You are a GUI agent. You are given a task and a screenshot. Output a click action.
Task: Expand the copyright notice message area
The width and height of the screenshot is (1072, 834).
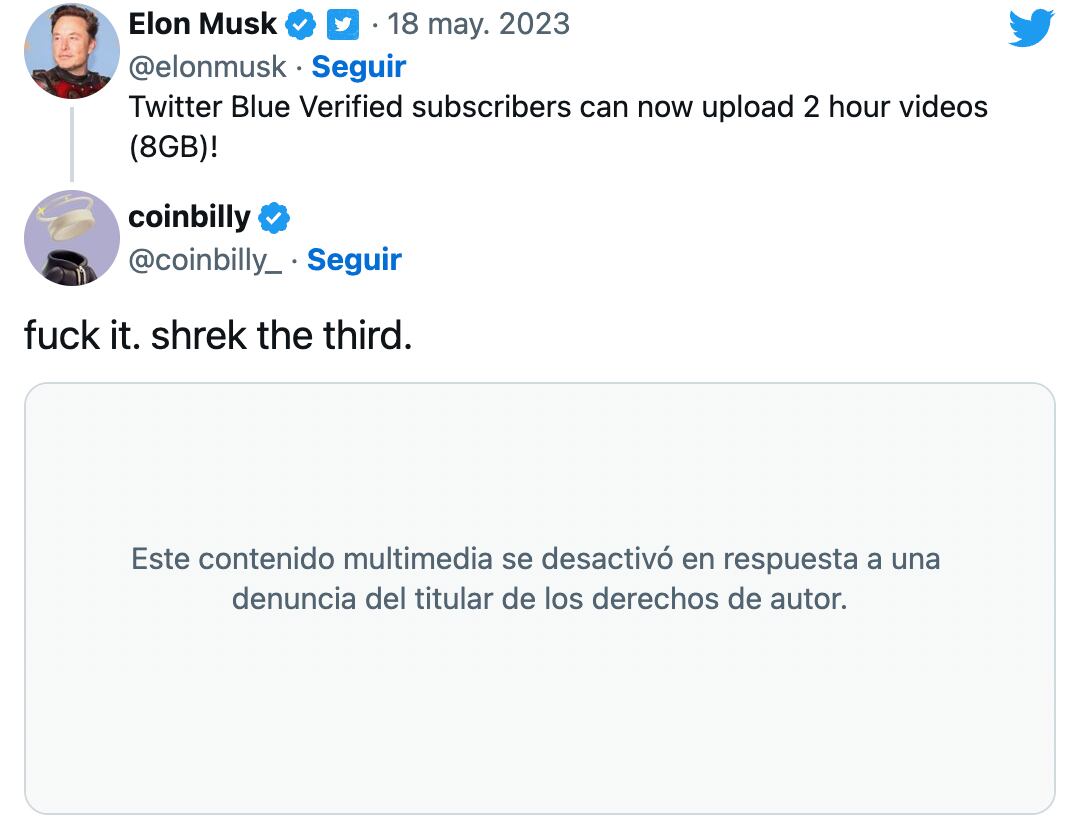click(x=536, y=580)
